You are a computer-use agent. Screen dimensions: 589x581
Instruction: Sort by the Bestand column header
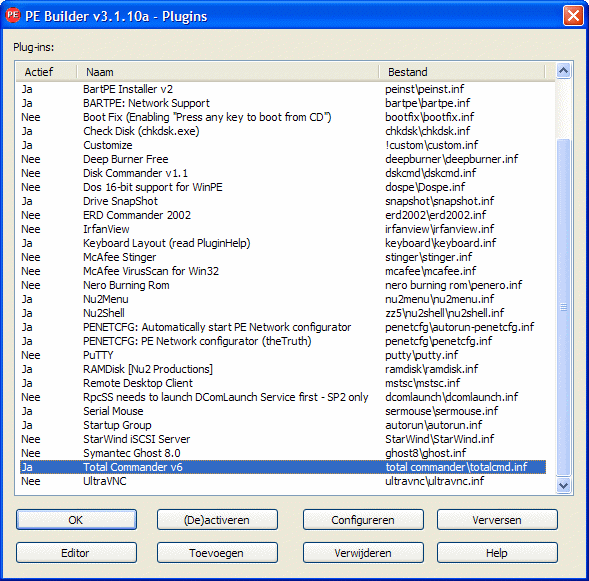[x=462, y=72]
